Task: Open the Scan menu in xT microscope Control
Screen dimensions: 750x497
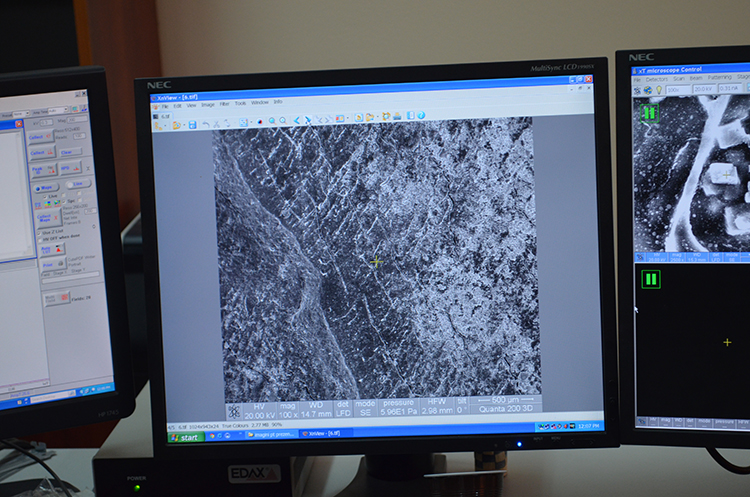Action: 679,79
